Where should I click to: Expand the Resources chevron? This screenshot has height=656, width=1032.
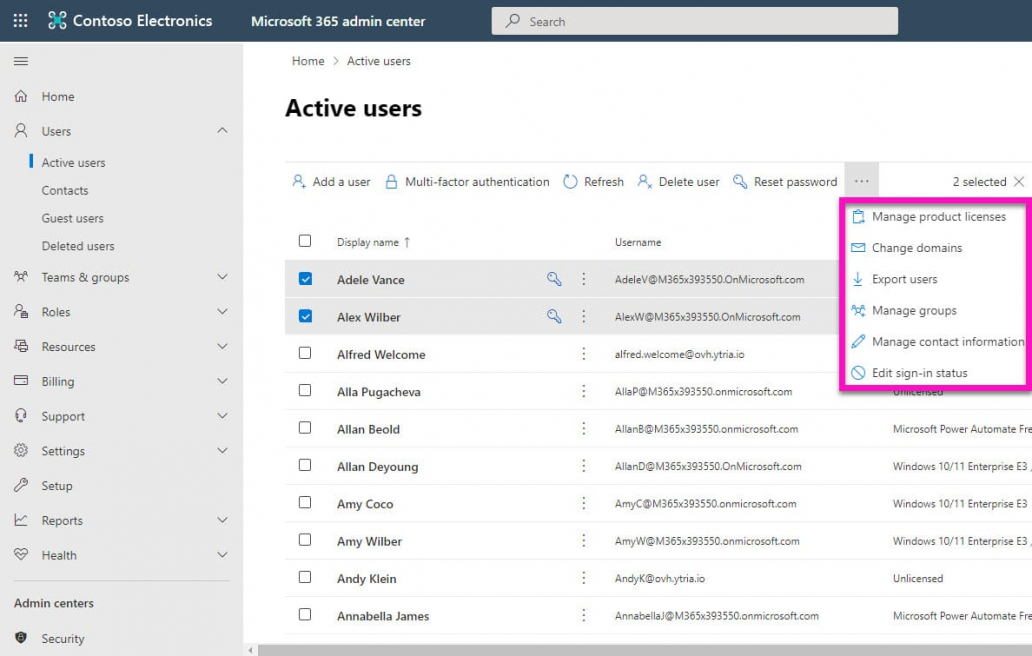(222, 346)
